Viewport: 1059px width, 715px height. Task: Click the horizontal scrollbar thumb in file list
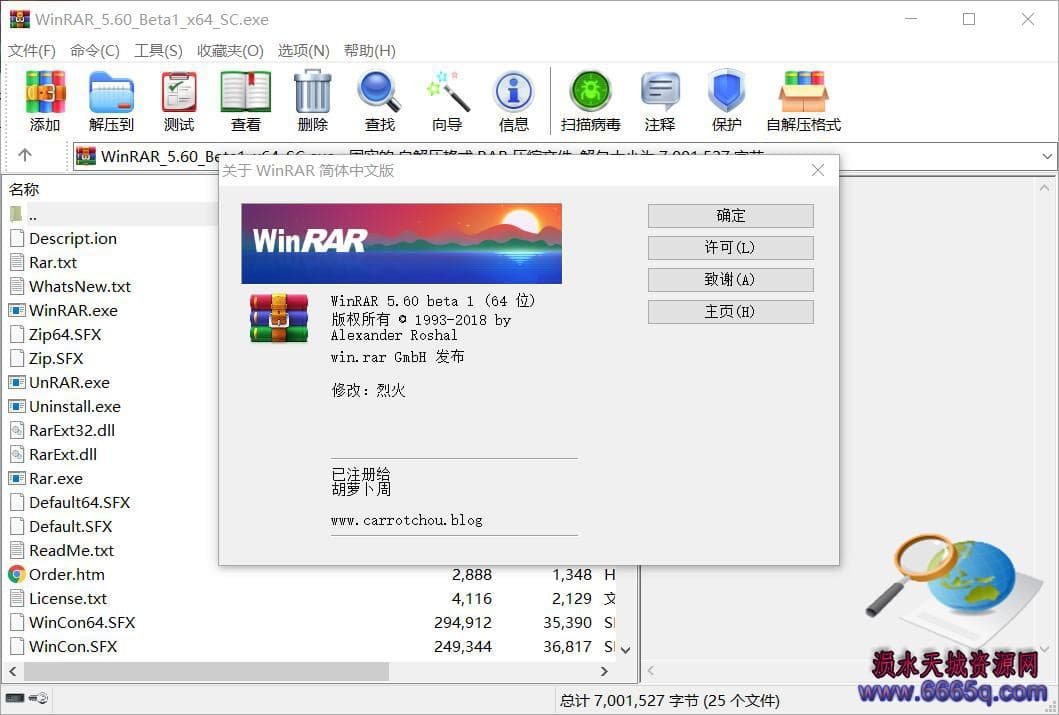click(207, 671)
